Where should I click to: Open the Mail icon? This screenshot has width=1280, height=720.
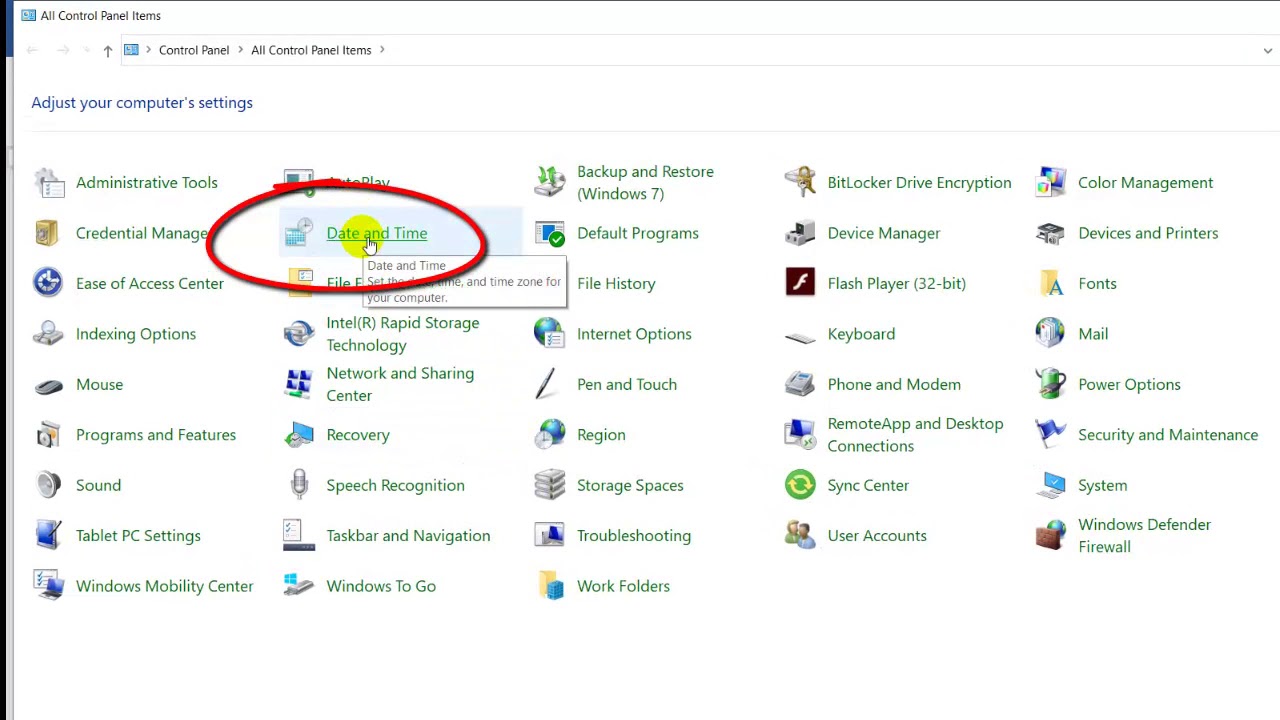(x=1050, y=334)
